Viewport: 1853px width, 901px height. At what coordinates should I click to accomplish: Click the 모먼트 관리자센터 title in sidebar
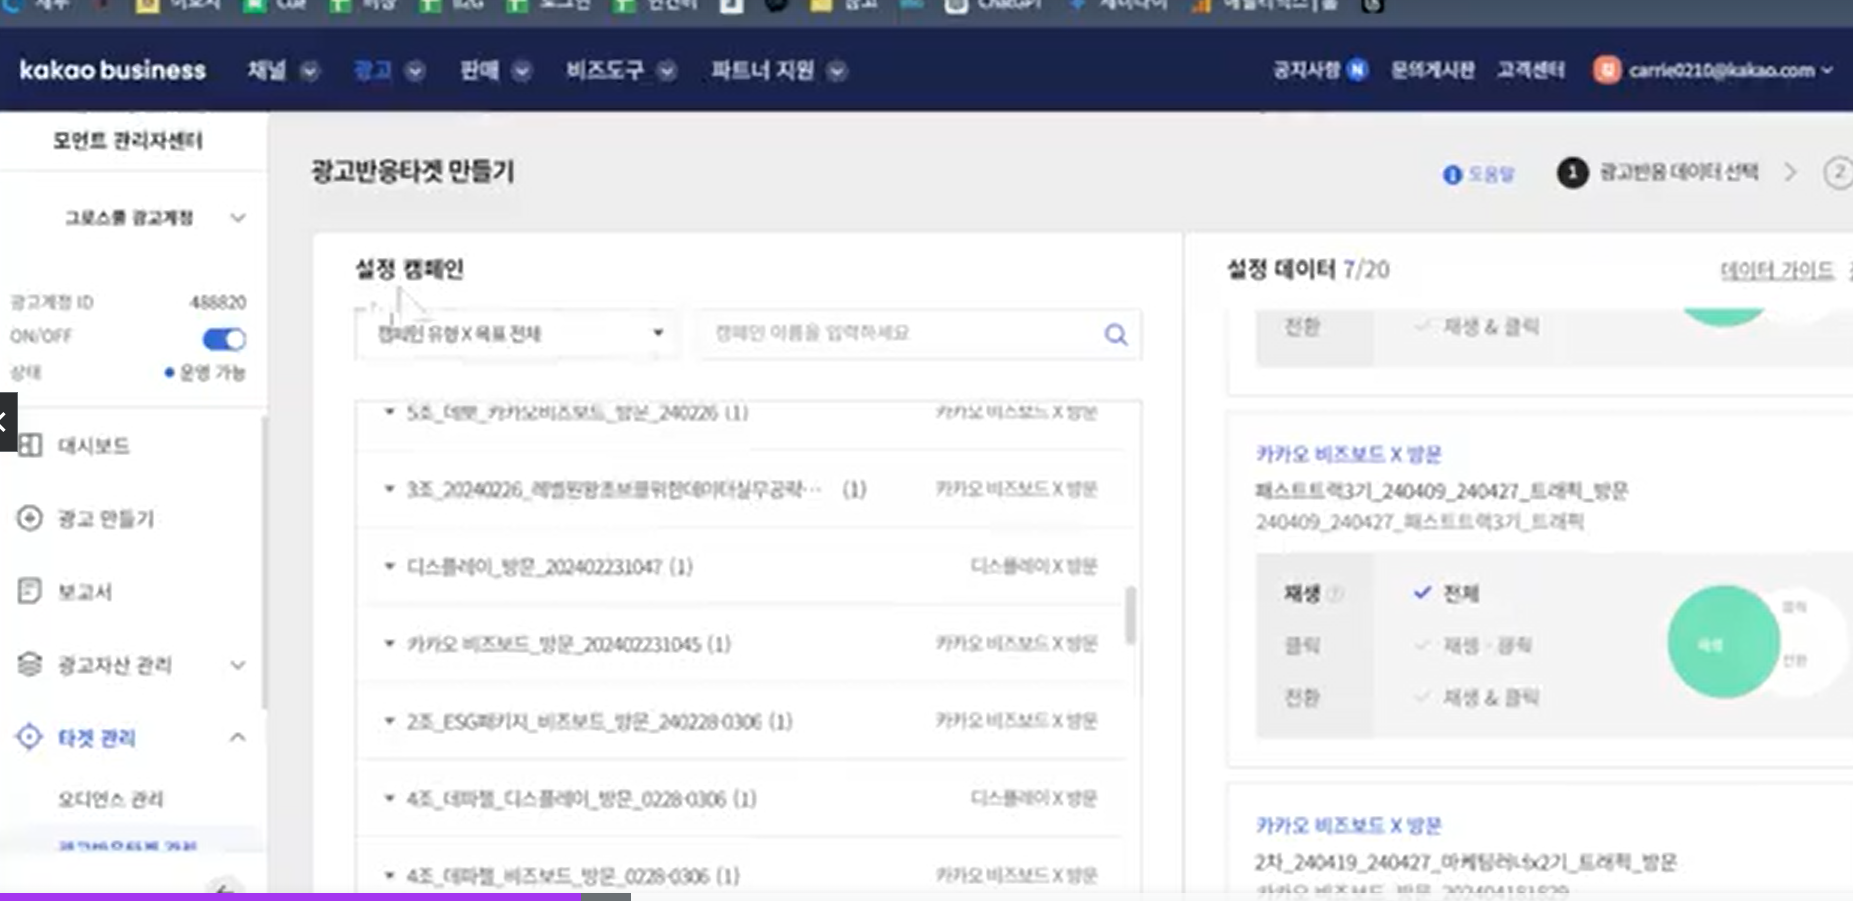pyautogui.click(x=128, y=141)
